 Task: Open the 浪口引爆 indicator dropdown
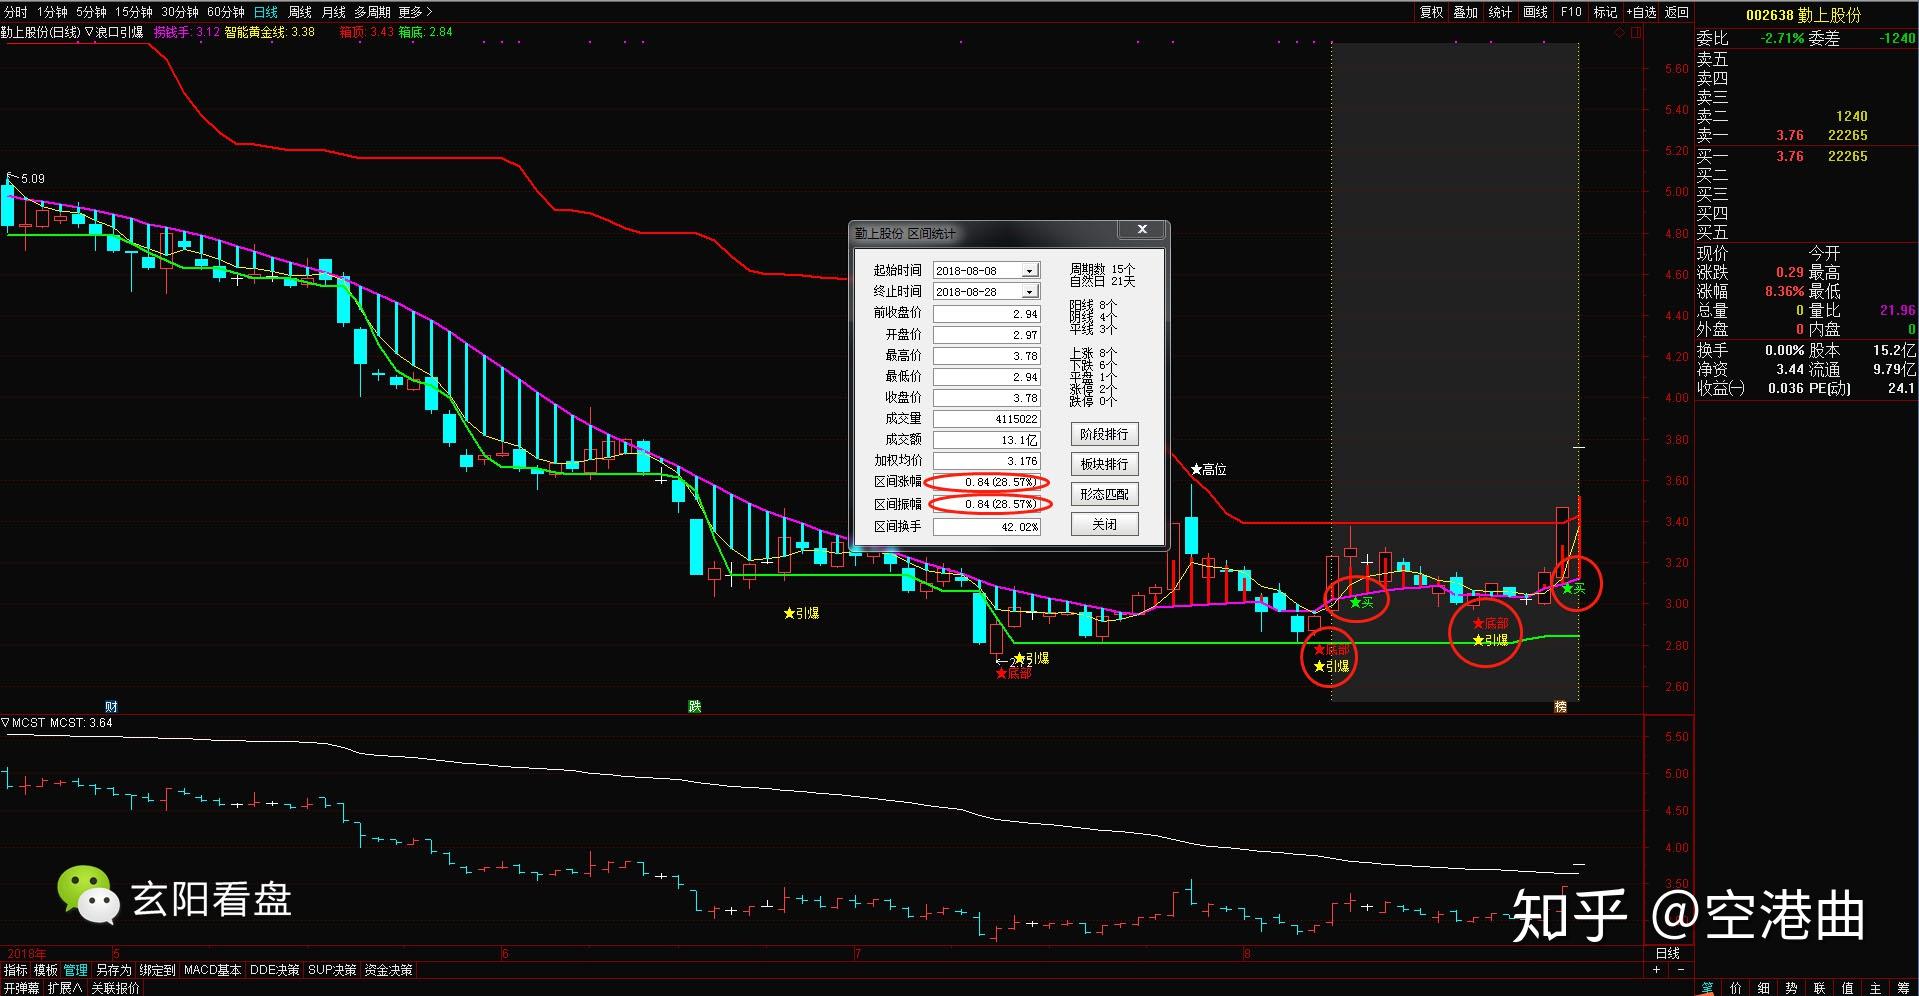tap(89, 32)
